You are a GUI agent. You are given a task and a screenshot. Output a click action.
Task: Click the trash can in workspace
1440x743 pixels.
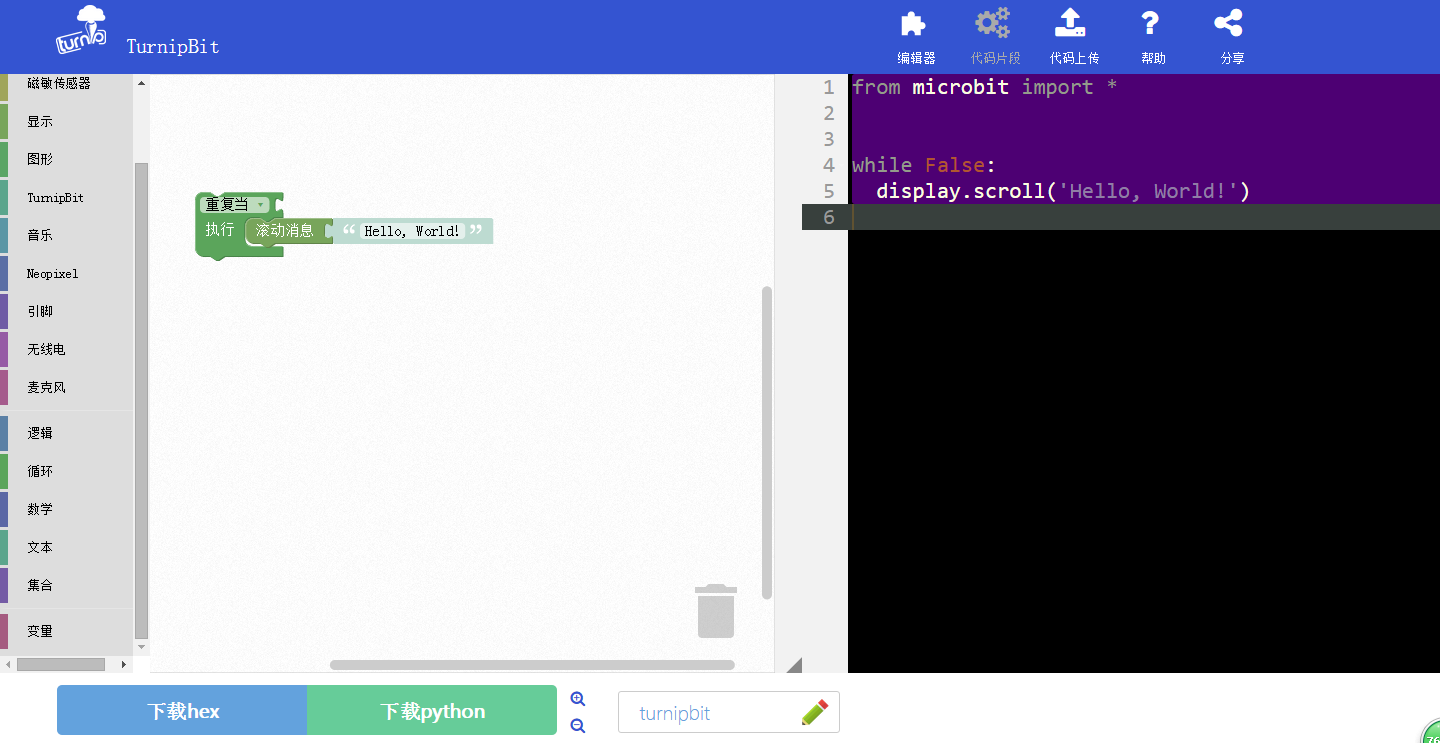click(716, 611)
